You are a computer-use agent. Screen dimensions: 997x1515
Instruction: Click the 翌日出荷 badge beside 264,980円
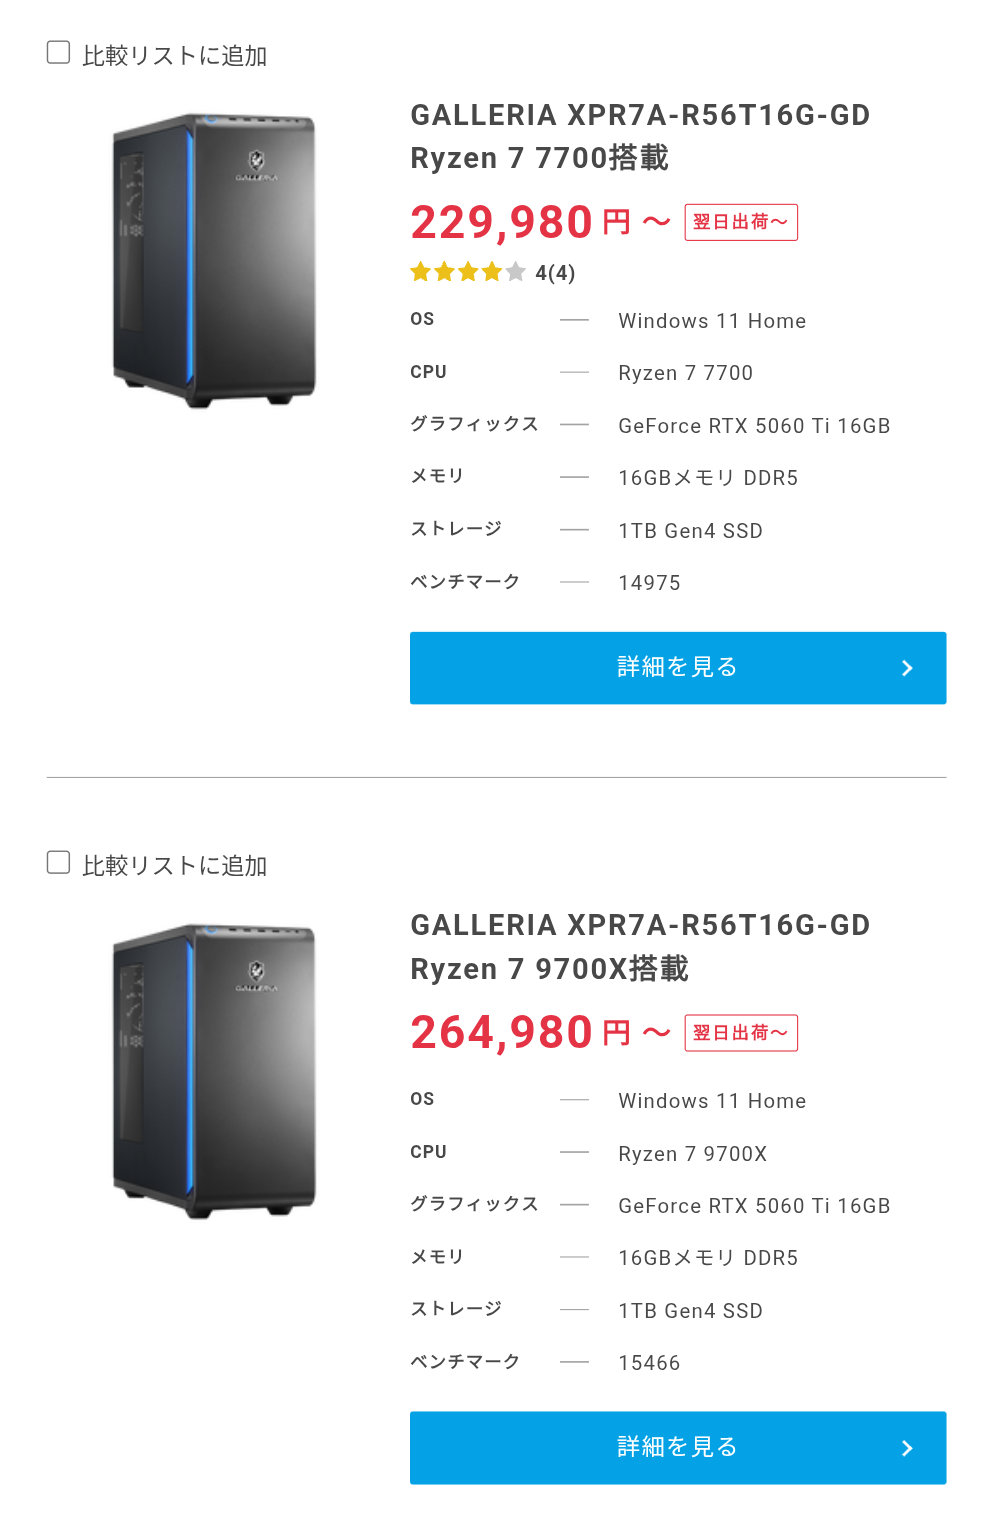741,1033
